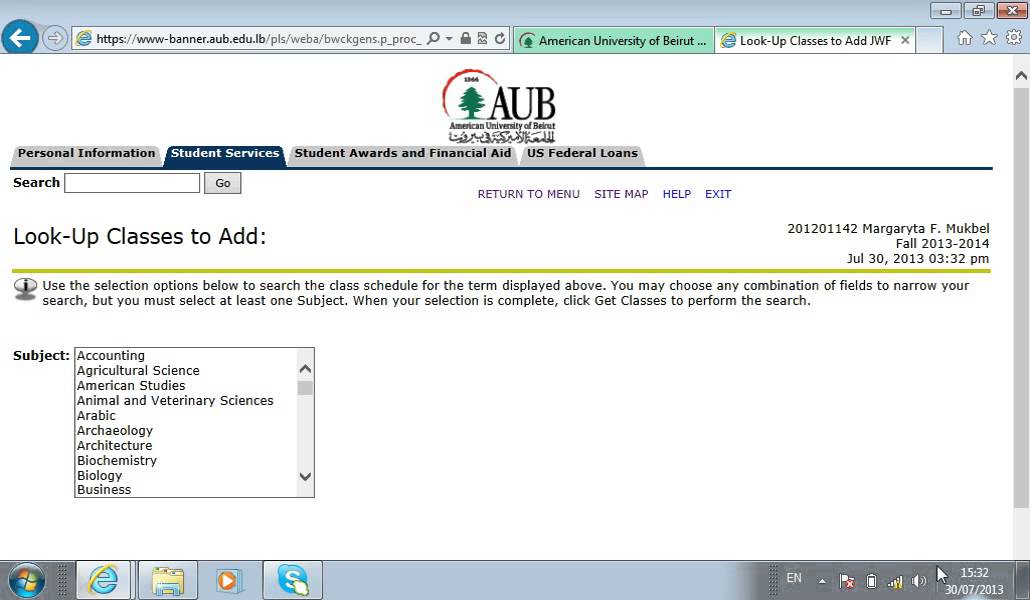Open Student Awards and Financial Aid tab

pyautogui.click(x=402, y=154)
